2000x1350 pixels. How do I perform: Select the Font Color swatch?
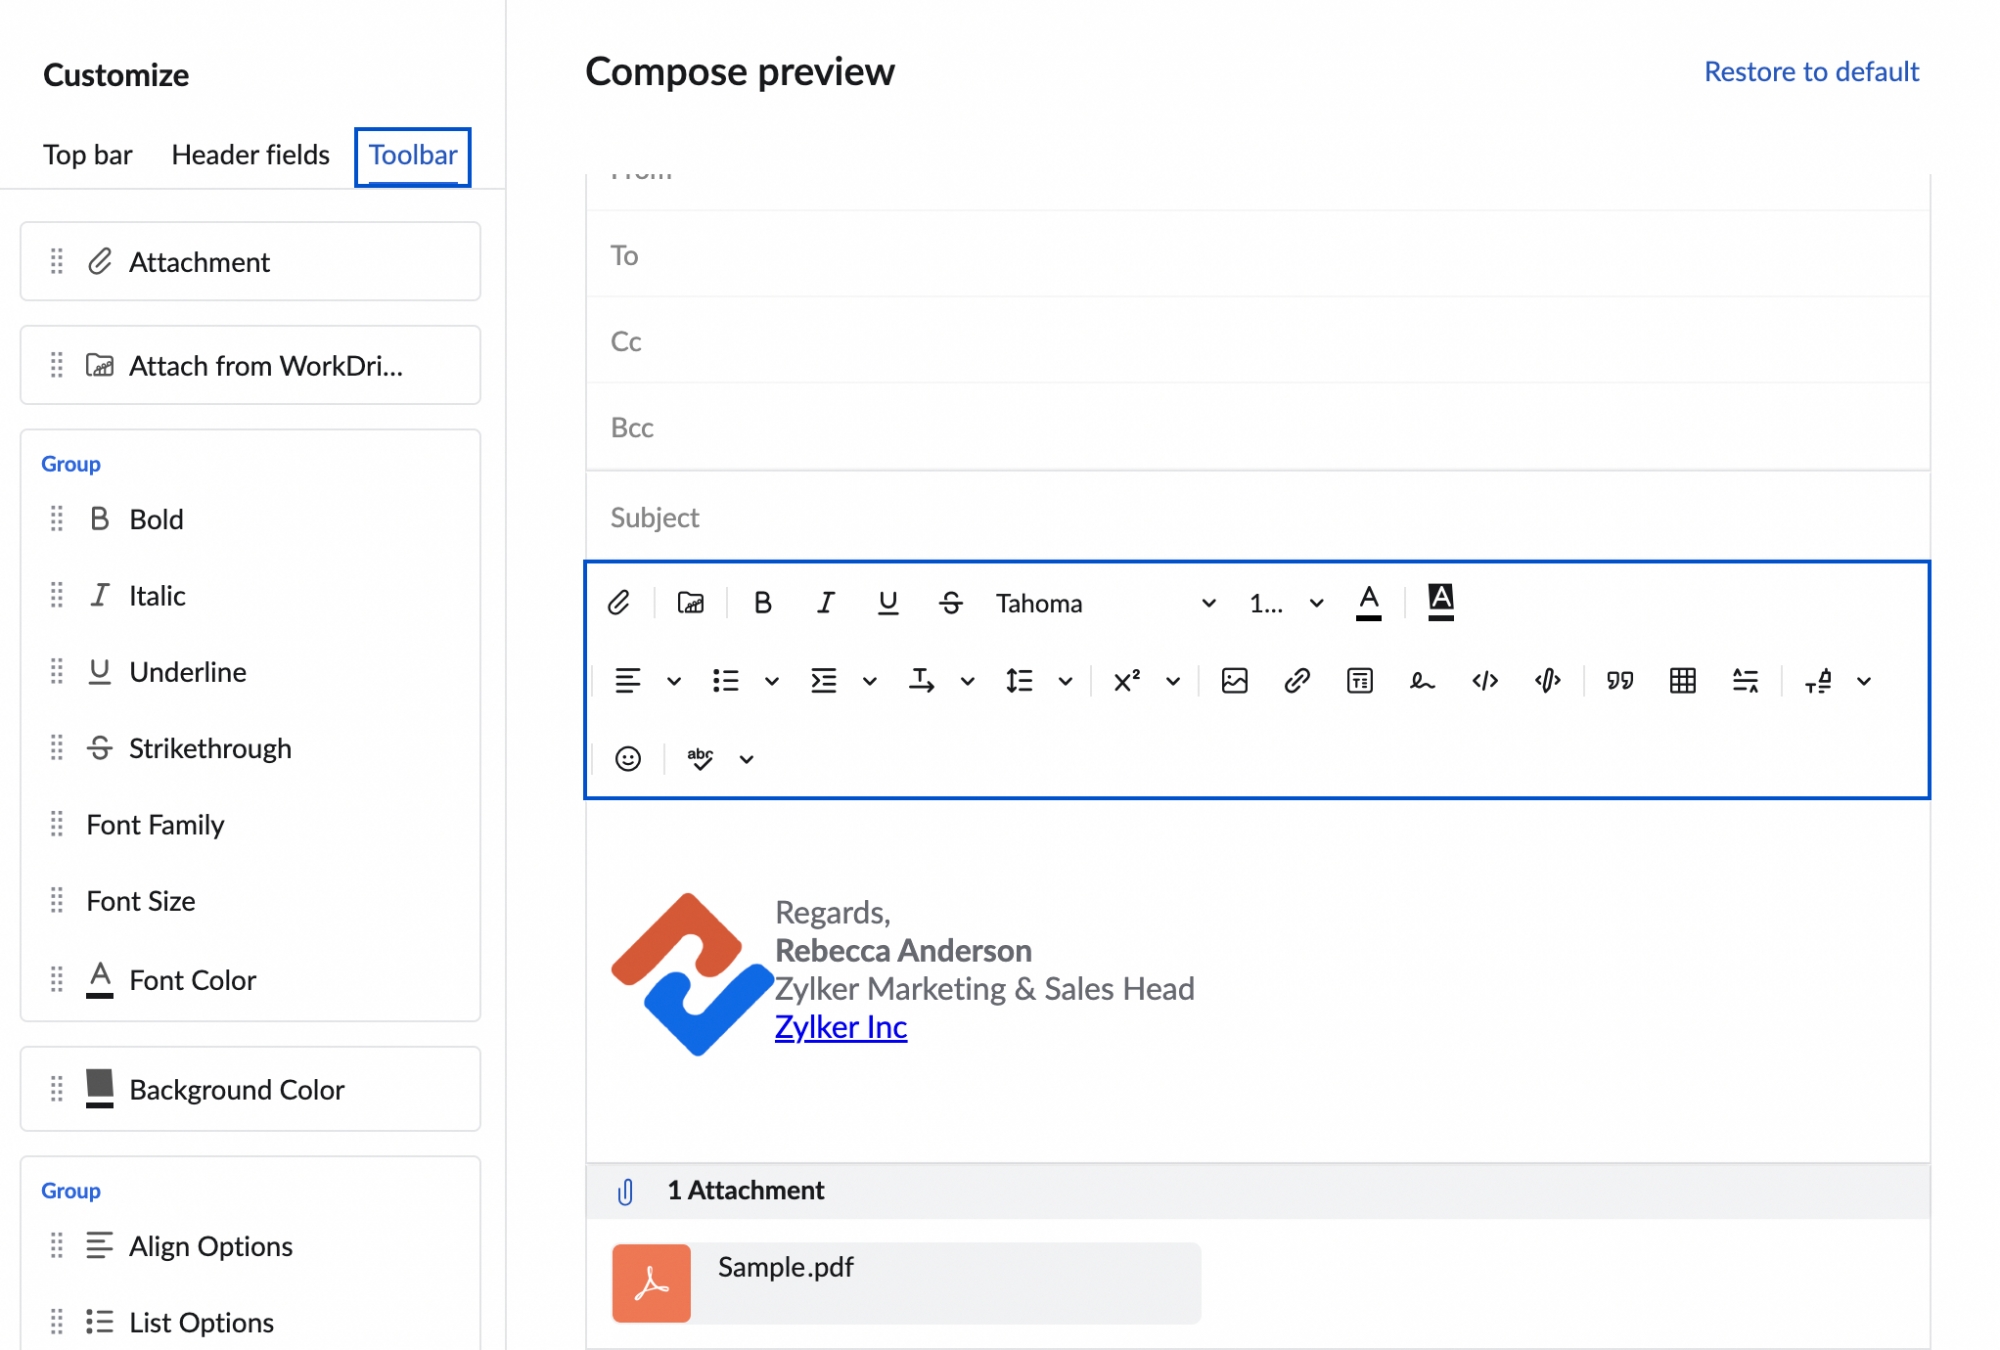tap(1369, 603)
